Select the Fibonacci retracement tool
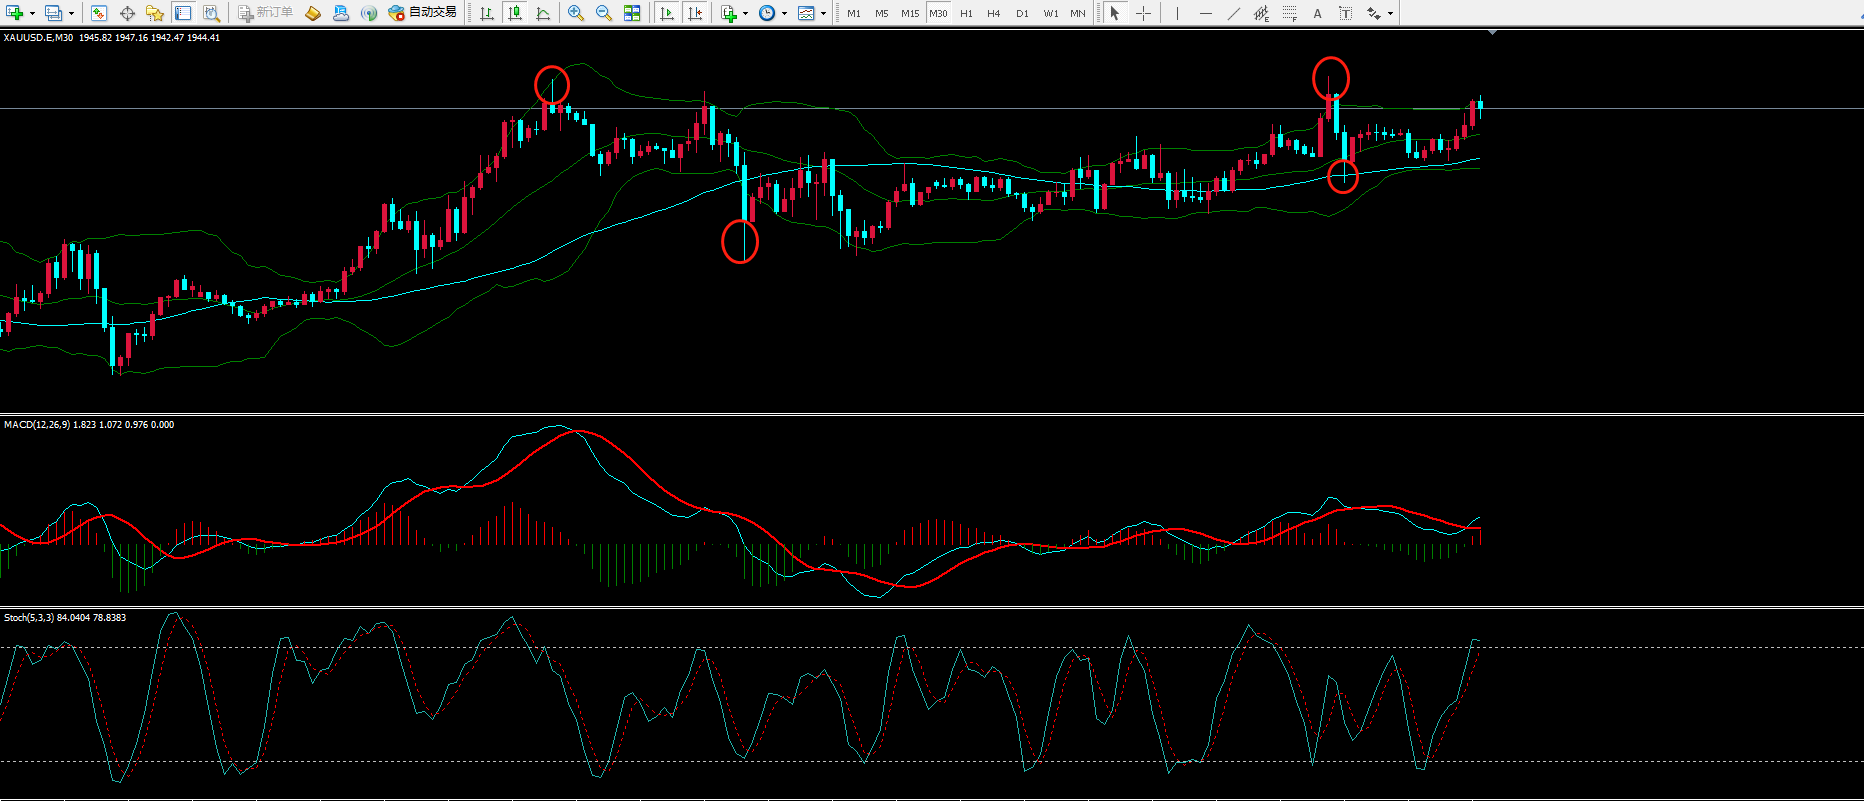 coord(1290,13)
